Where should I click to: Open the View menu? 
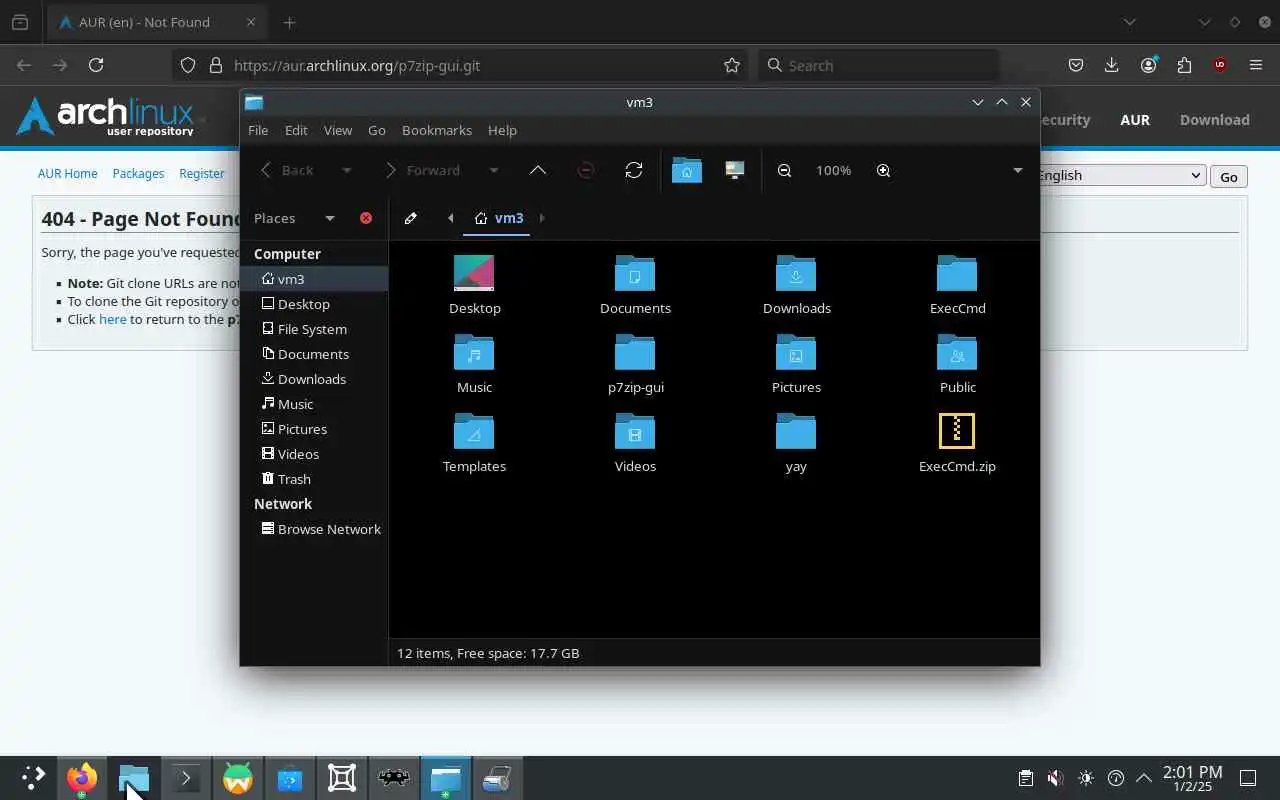click(x=338, y=130)
